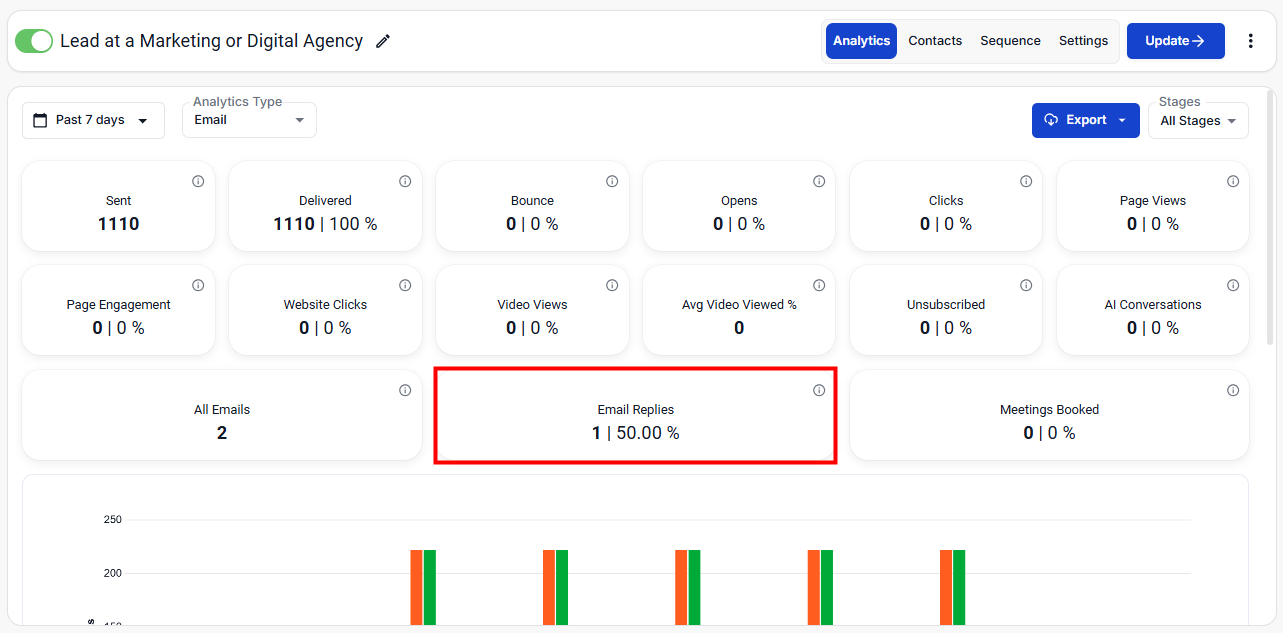Switch to the Contacts tab
The image size is (1283, 633).
[935, 41]
